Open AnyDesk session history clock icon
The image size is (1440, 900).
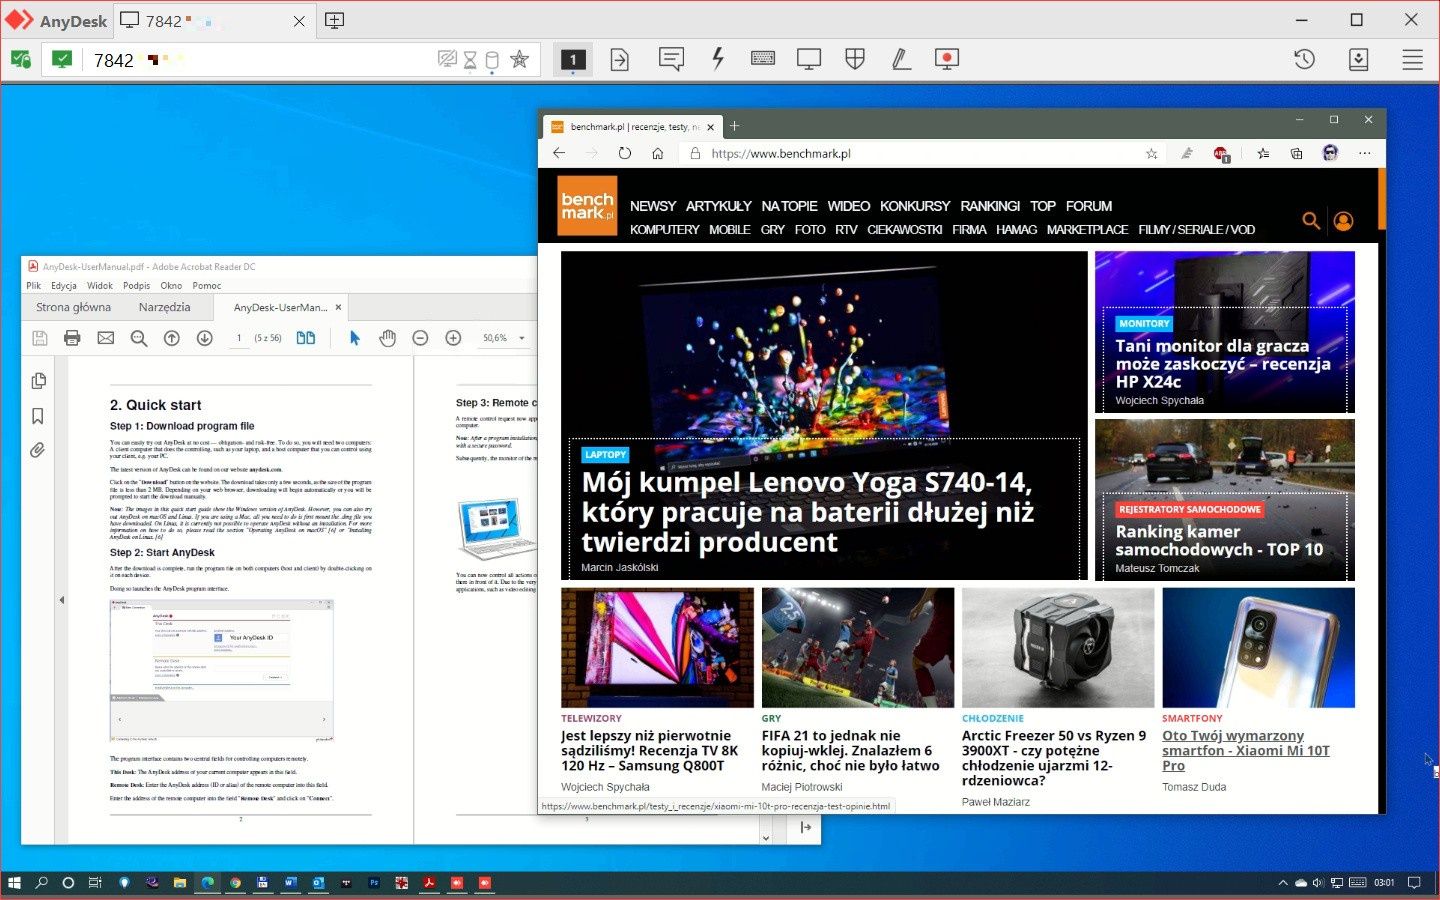(x=1304, y=60)
